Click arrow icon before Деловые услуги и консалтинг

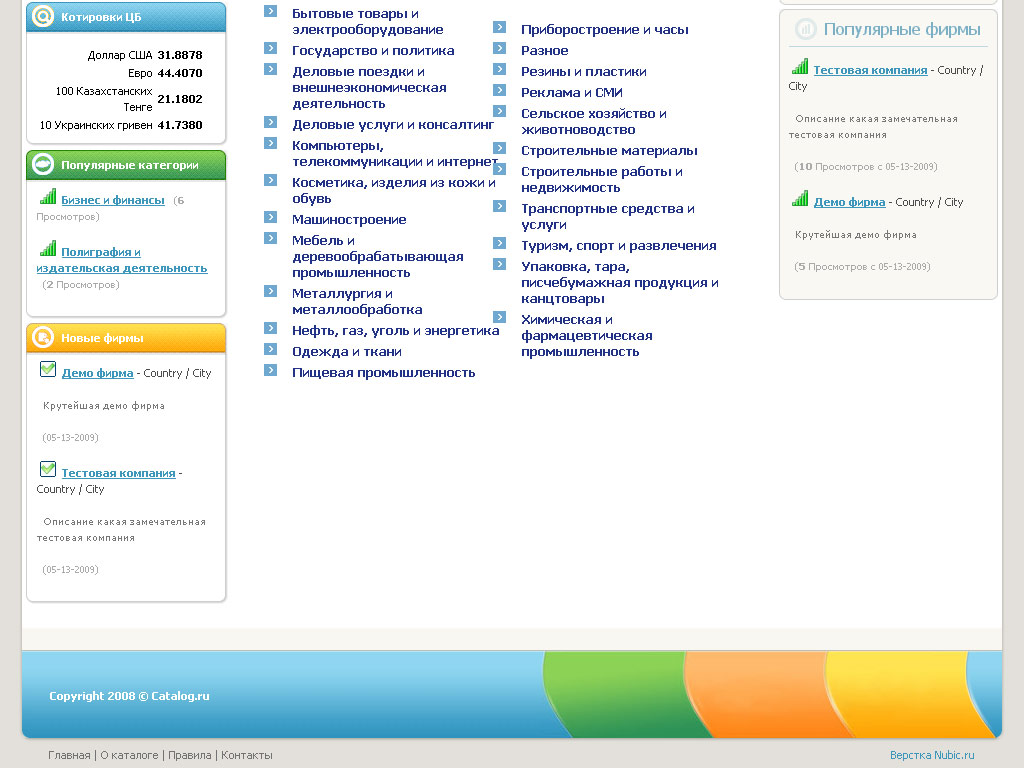270,122
